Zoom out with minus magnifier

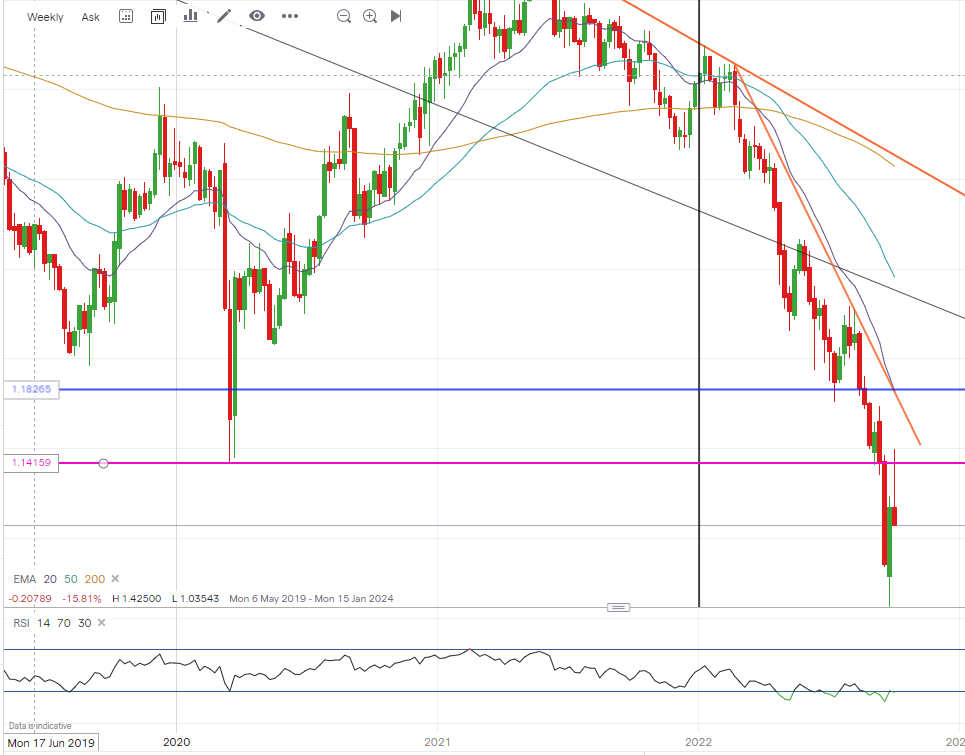344,17
